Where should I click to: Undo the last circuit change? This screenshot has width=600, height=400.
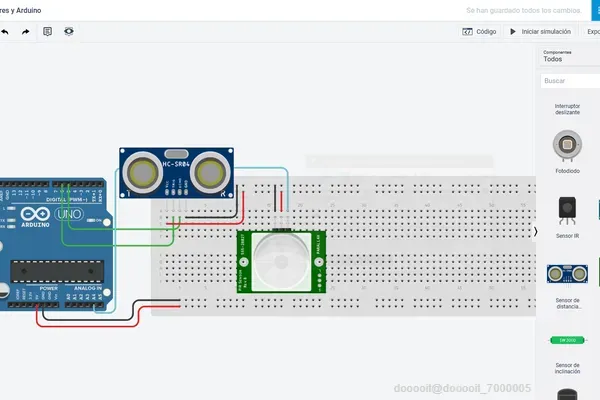[5, 32]
